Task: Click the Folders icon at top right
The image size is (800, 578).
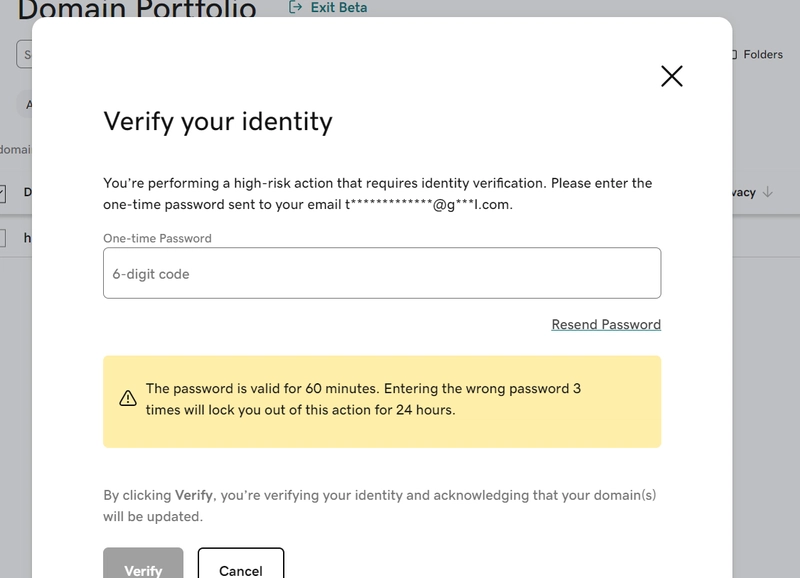Action: click(x=734, y=55)
